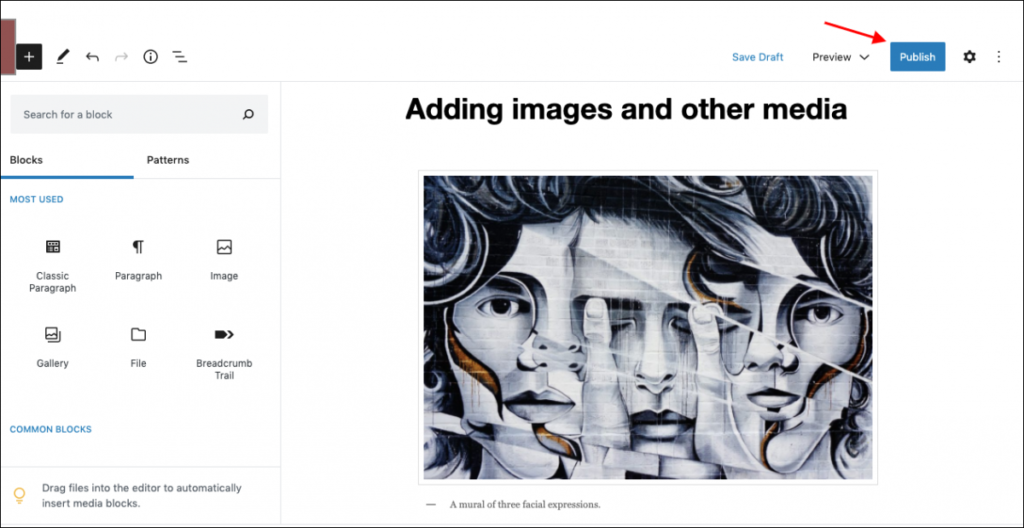Toggle the block inserter plus button
Image resolution: width=1024 pixels, height=528 pixels.
pyautogui.click(x=29, y=57)
